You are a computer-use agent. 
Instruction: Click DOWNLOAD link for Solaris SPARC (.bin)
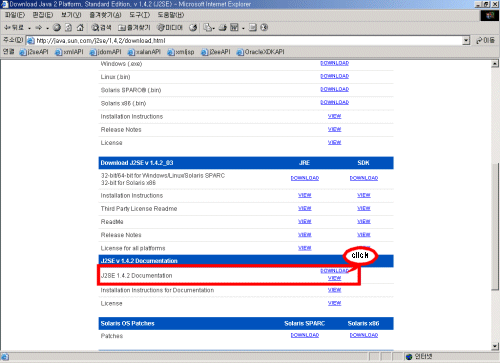[334, 89]
